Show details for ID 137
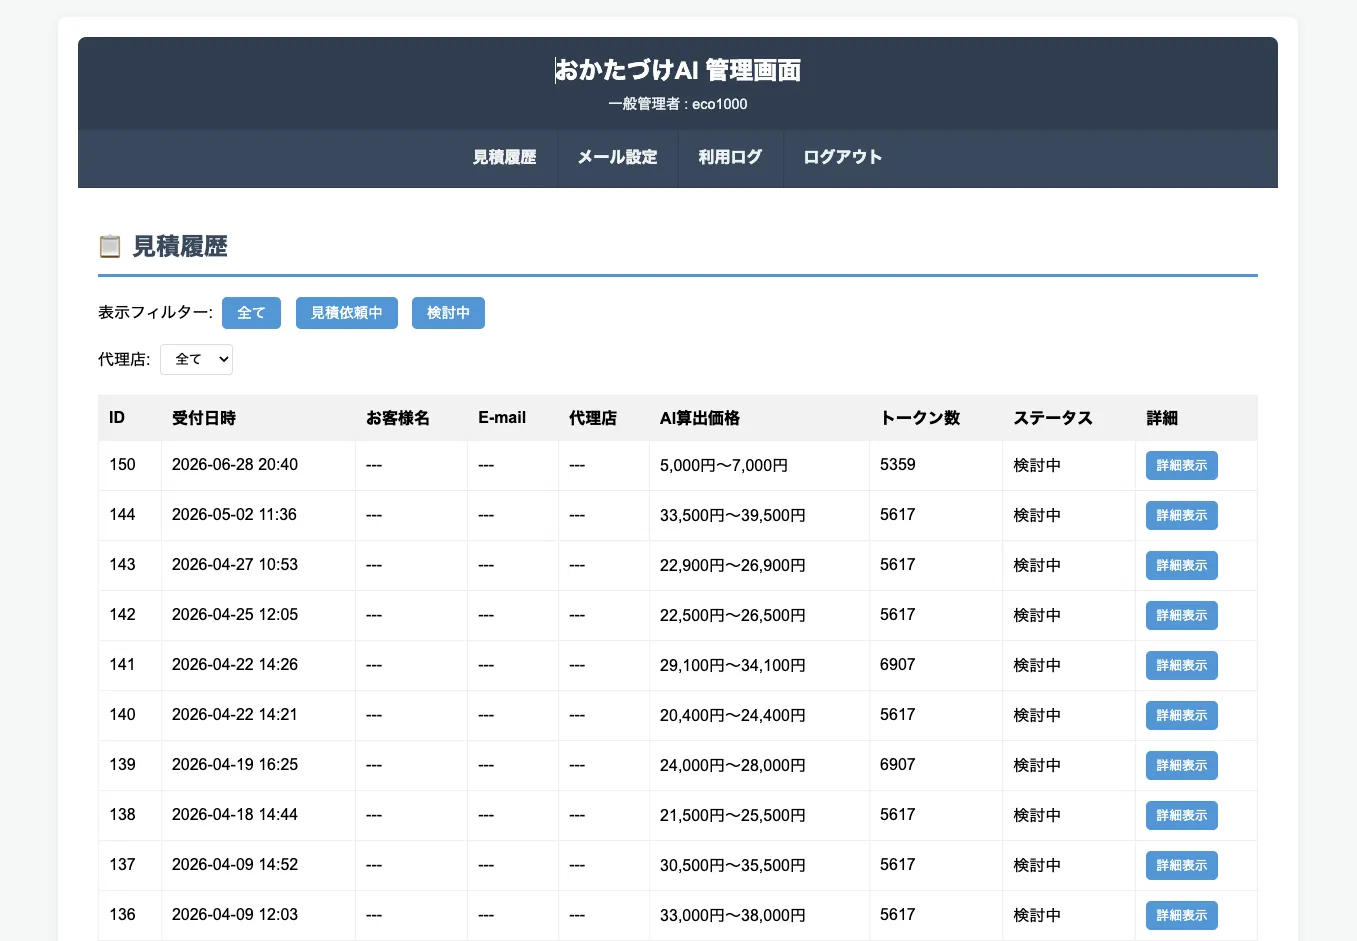Viewport: 1357px width, 941px height. [1181, 865]
